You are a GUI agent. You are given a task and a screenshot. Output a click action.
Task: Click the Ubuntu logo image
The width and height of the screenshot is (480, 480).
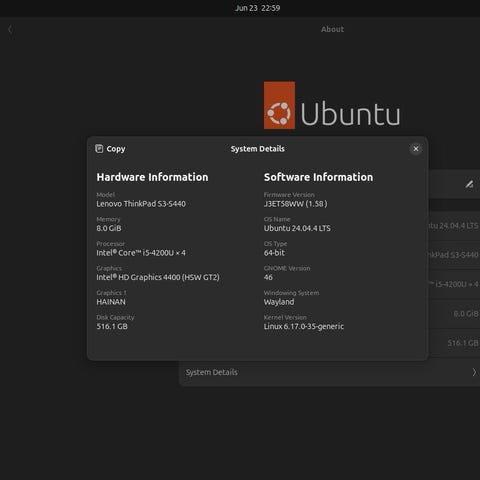pos(332,105)
